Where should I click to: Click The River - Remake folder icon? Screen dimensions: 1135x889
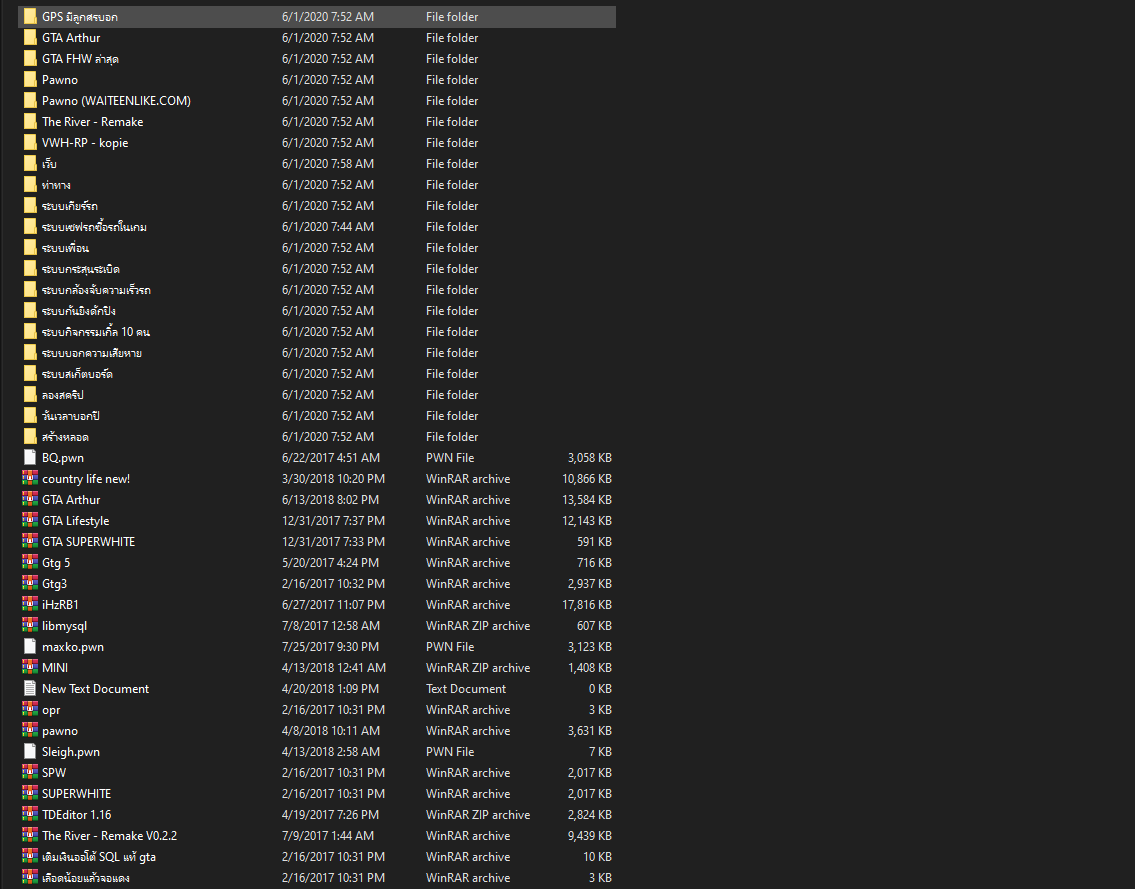pos(30,122)
